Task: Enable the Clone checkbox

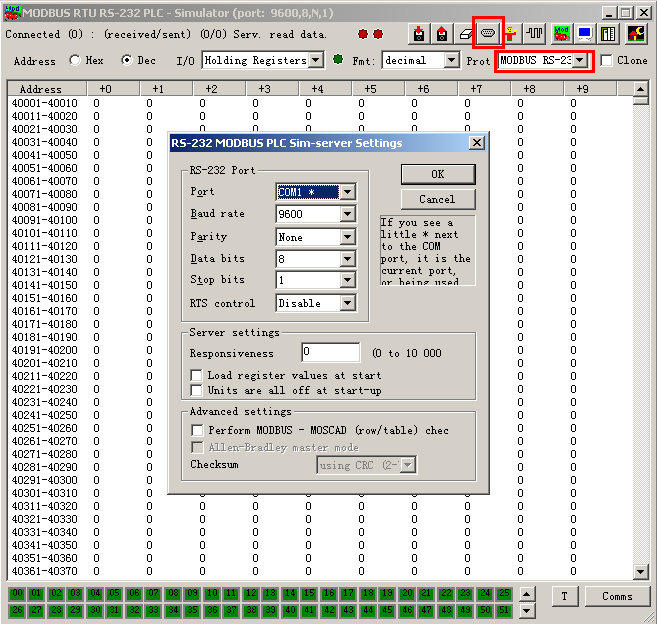Action: pos(606,60)
